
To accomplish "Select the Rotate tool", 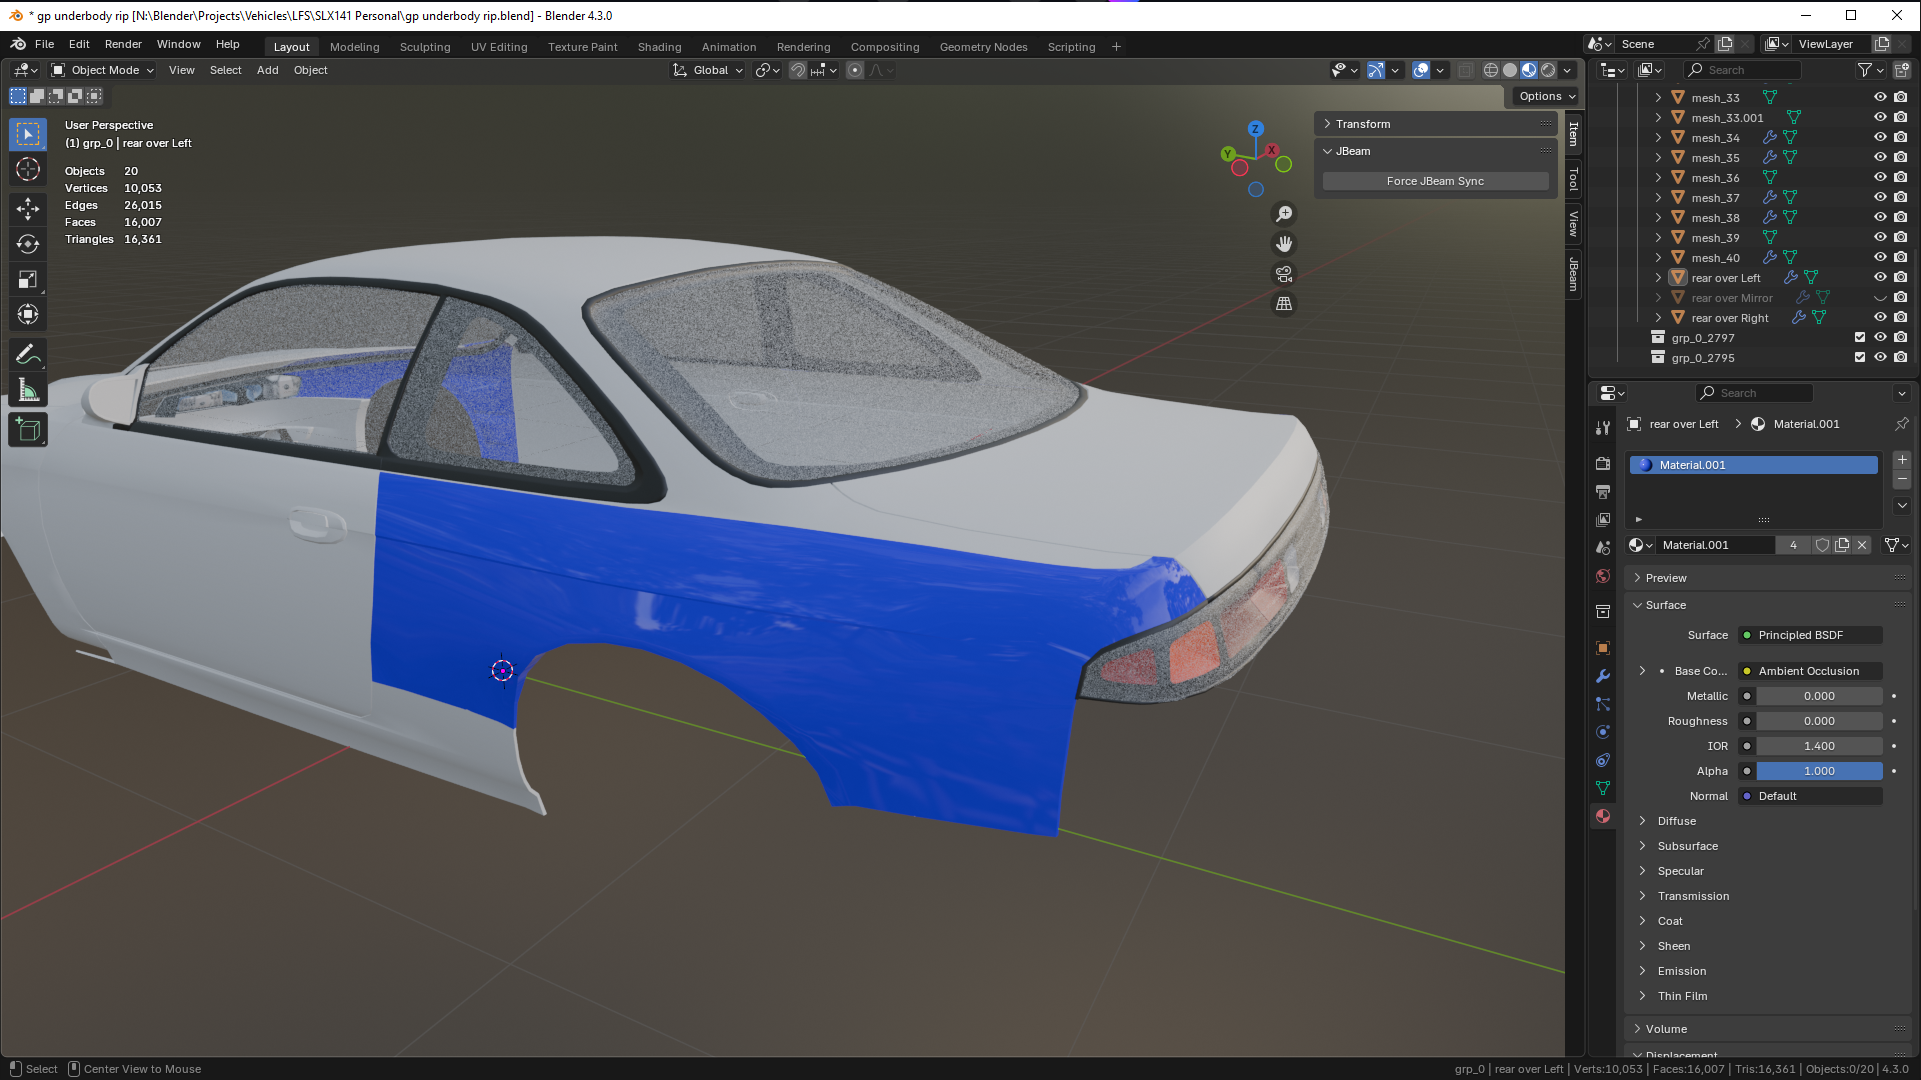I will pyautogui.click(x=28, y=244).
